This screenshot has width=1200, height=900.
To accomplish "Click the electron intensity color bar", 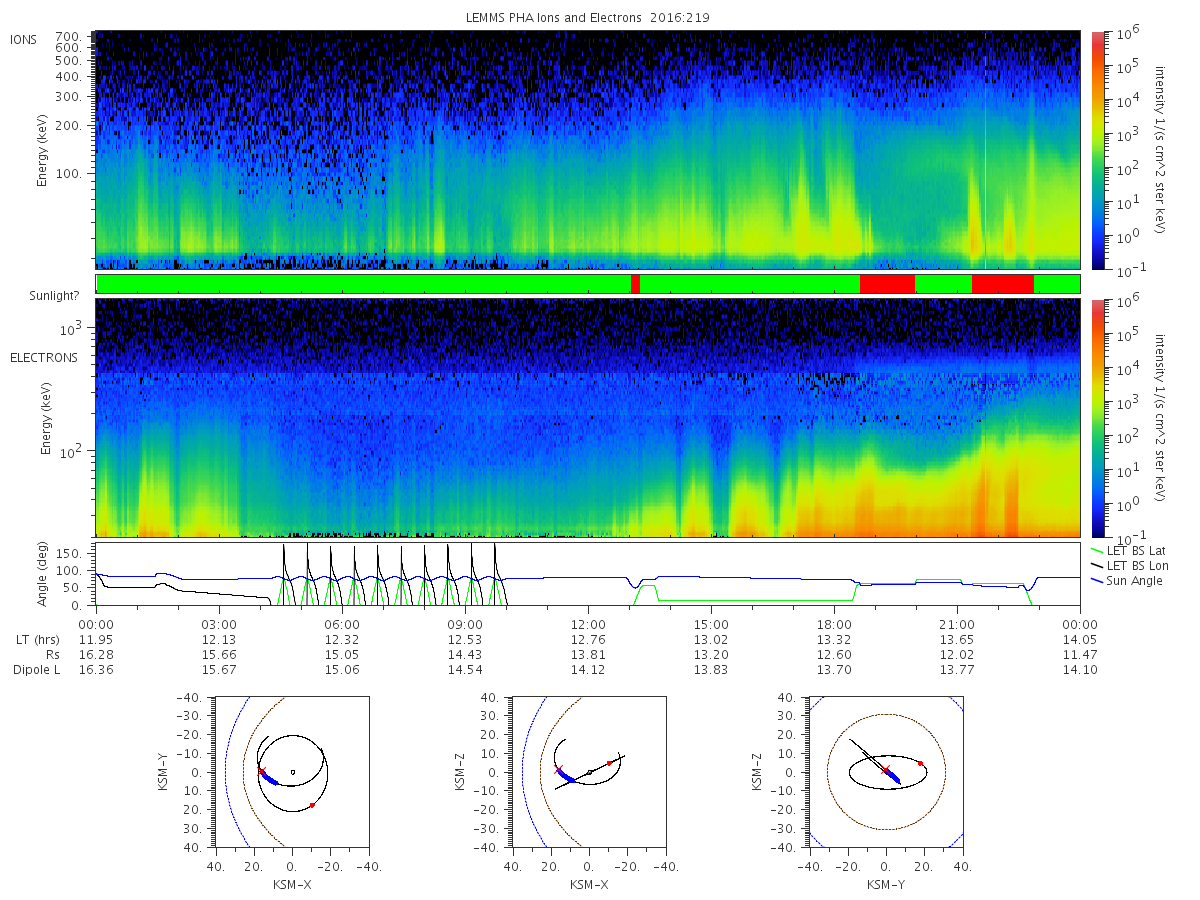I will click(x=1099, y=418).
